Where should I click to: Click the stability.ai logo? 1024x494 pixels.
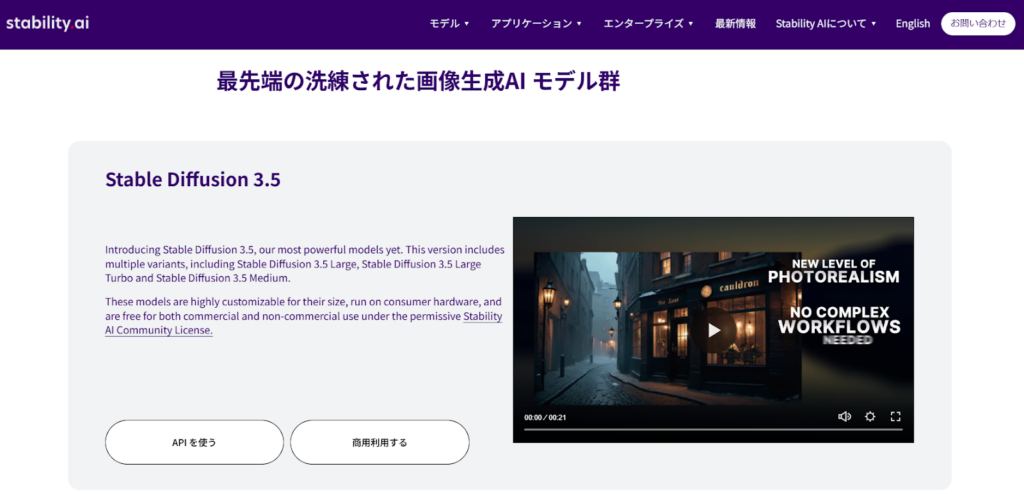tap(48, 23)
